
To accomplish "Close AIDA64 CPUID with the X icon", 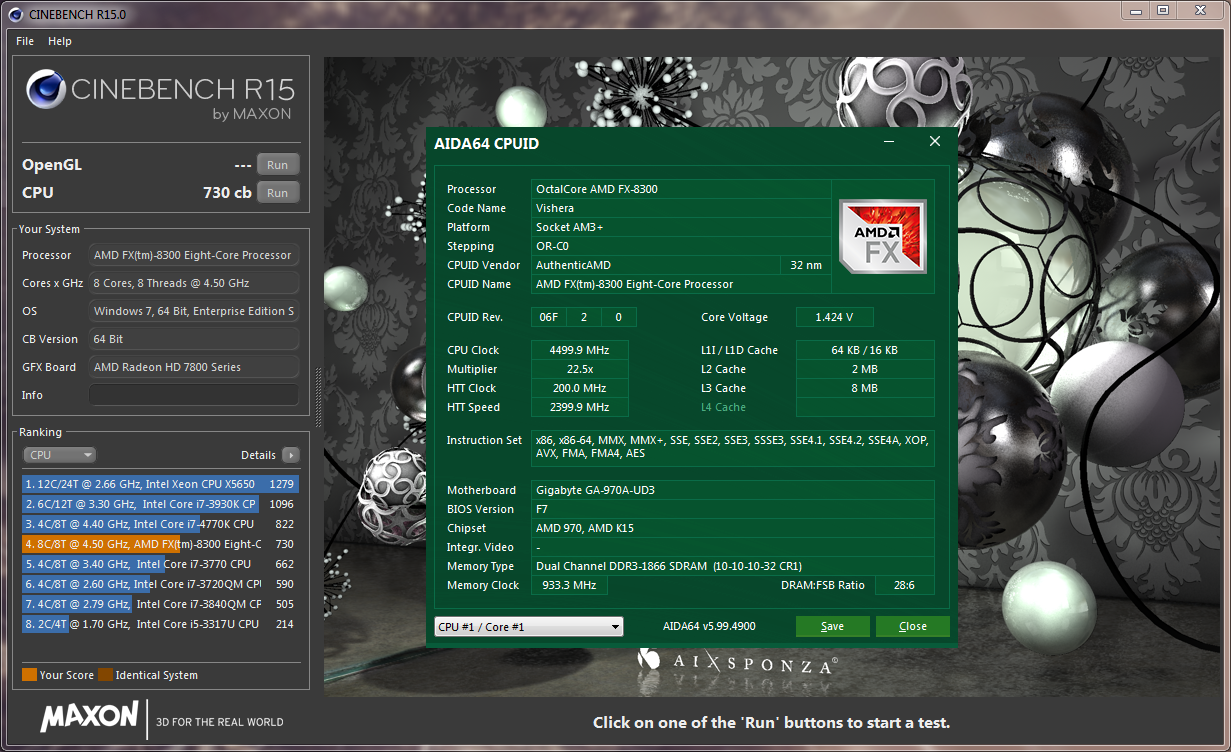I will coord(935,142).
